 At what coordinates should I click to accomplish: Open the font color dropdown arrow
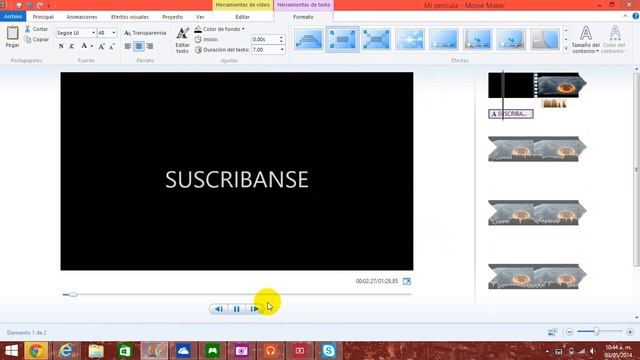(x=92, y=46)
